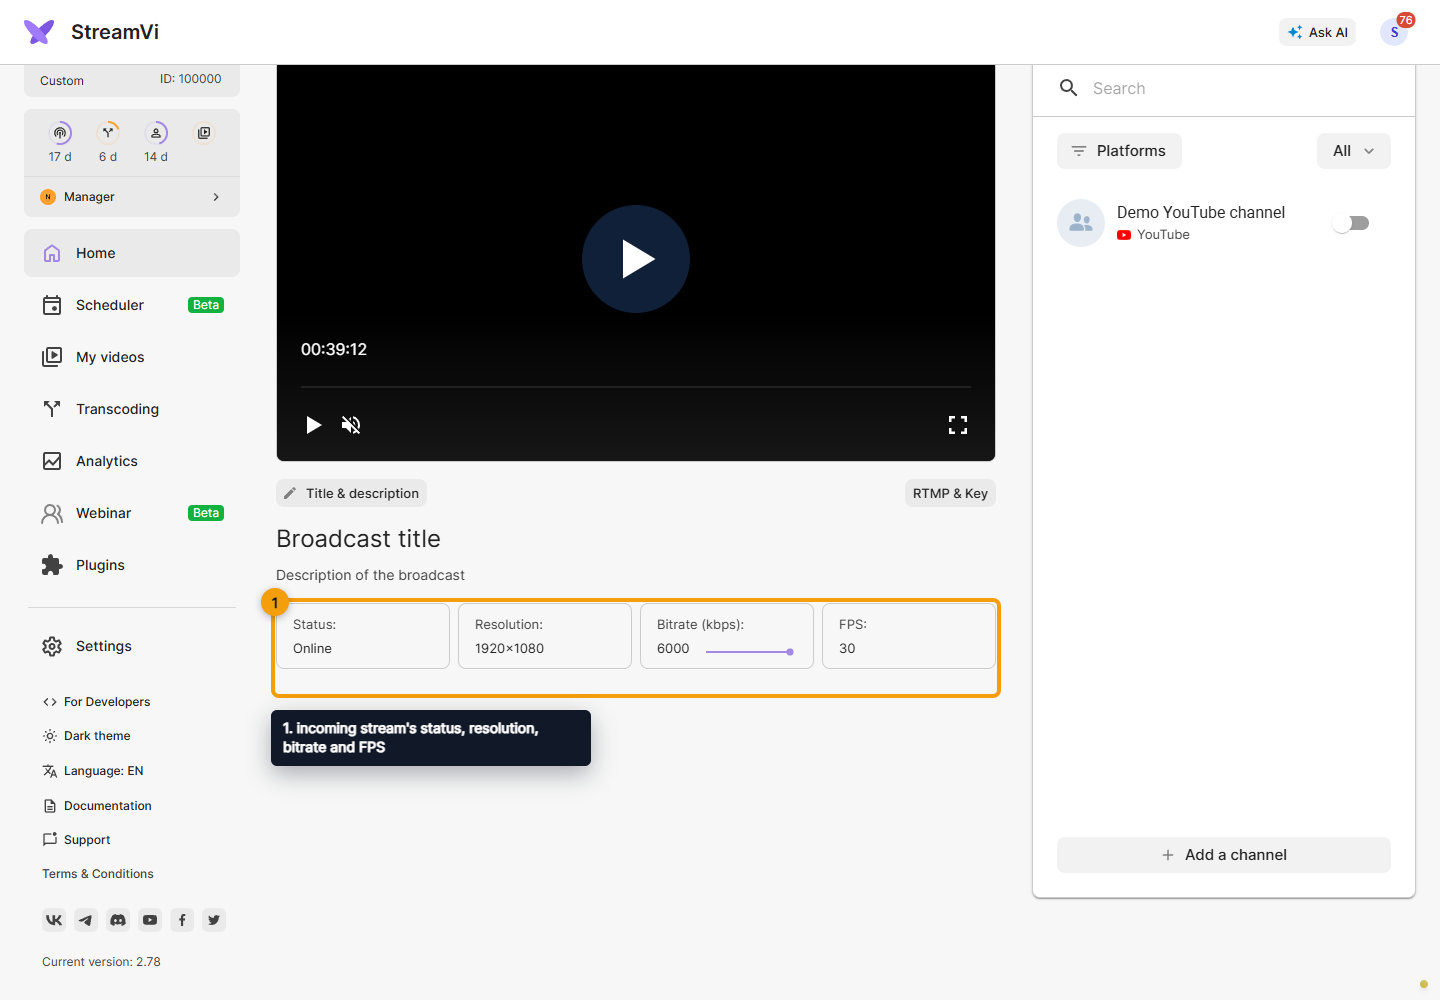The image size is (1440, 1000).
Task: Click the large play button on video
Action: click(636, 259)
